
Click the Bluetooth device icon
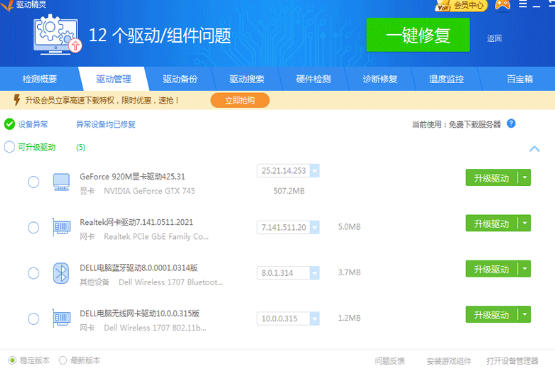pyautogui.click(x=61, y=273)
